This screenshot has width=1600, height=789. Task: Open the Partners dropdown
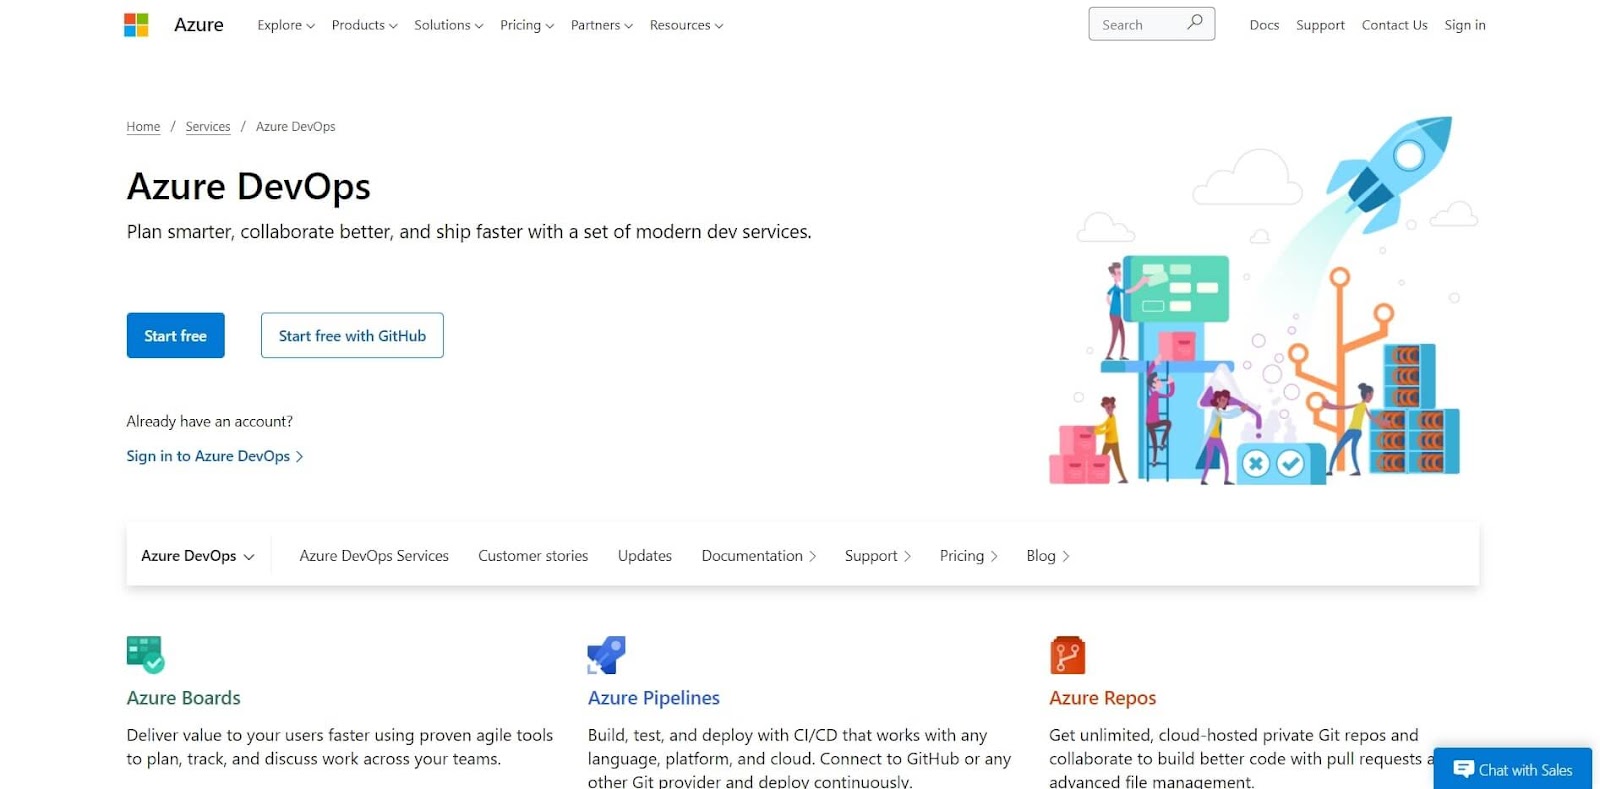[x=602, y=25]
